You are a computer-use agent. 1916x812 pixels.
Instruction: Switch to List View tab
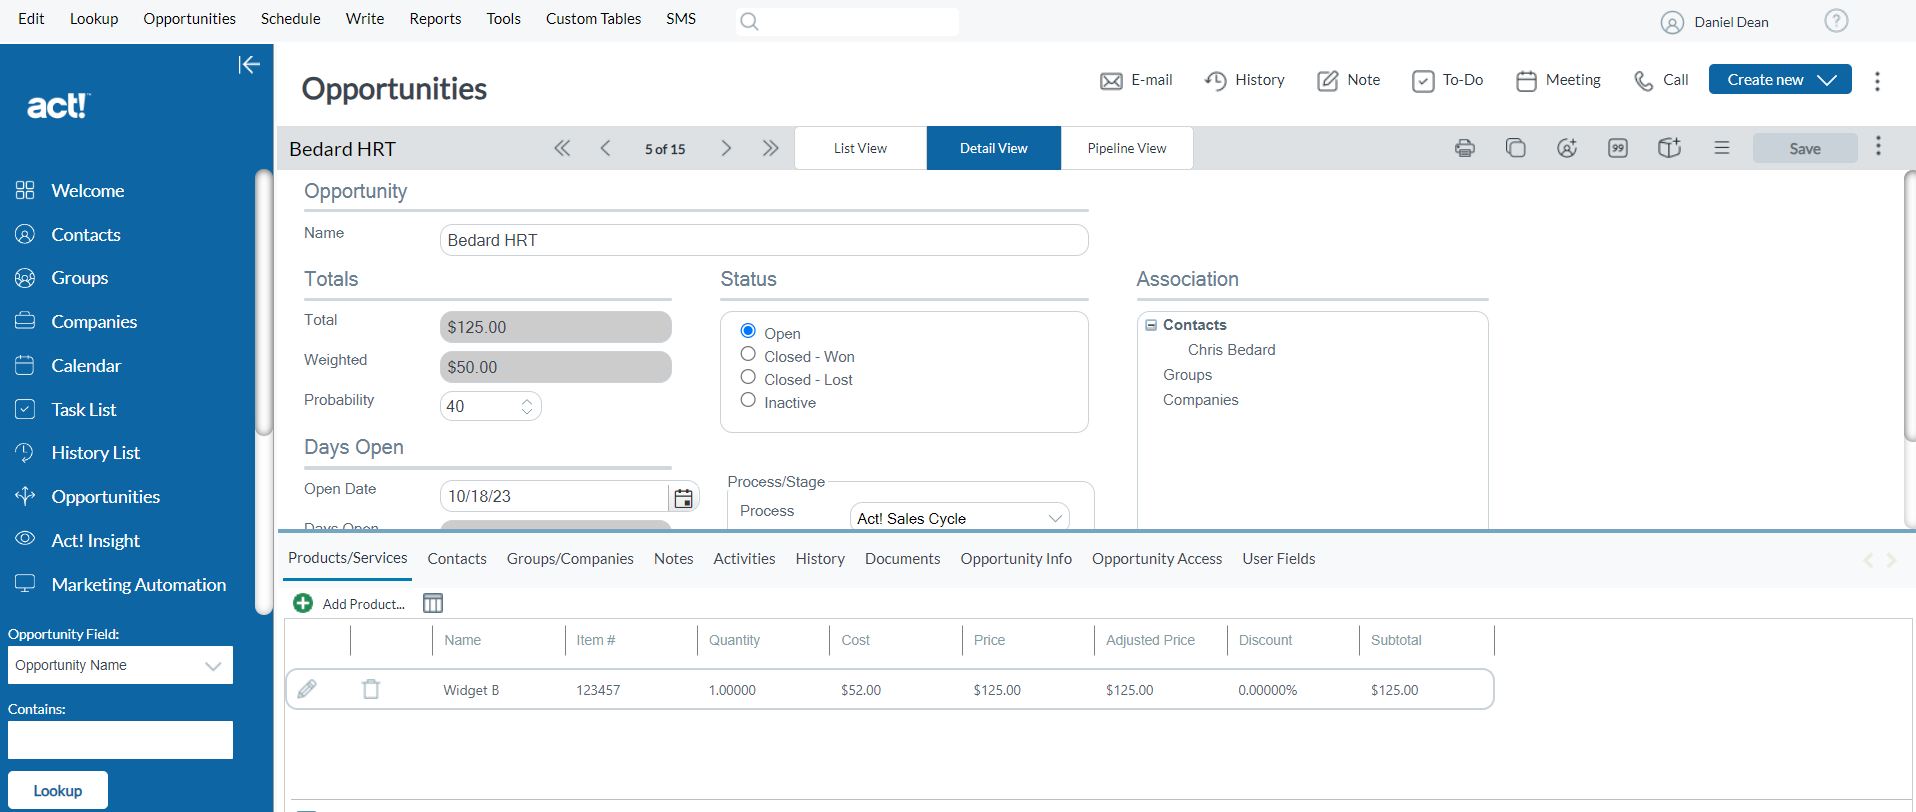click(x=860, y=148)
